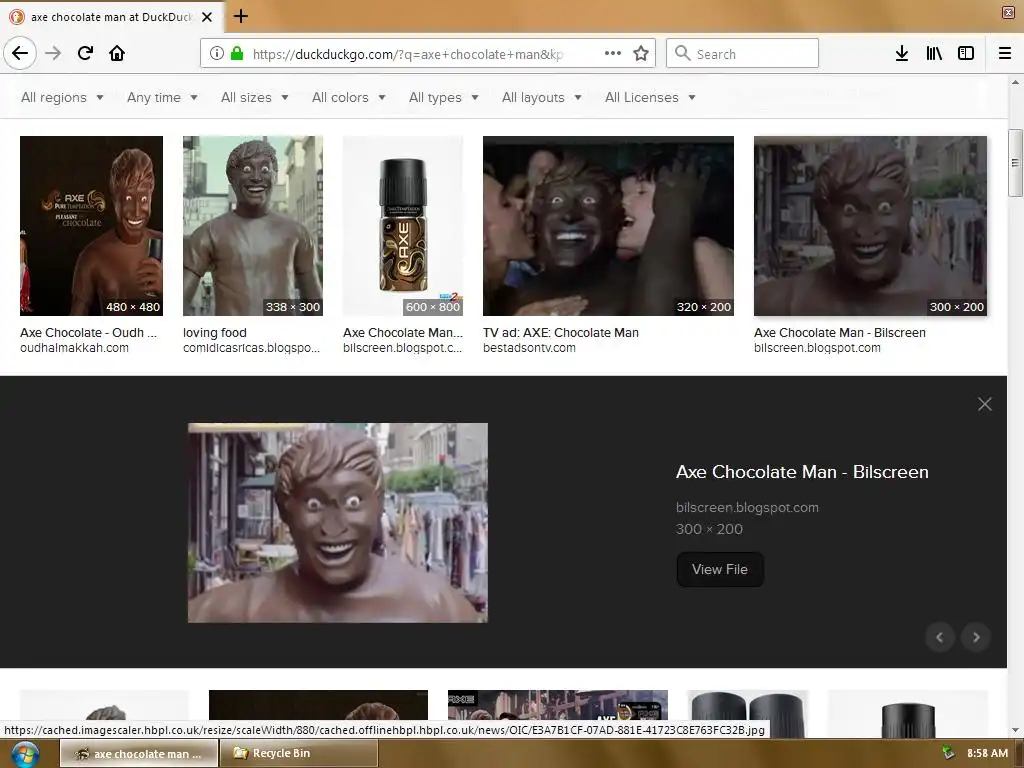Open TV ad: AXE: Chocolate Man result title
The image size is (1024, 768).
coord(561,332)
